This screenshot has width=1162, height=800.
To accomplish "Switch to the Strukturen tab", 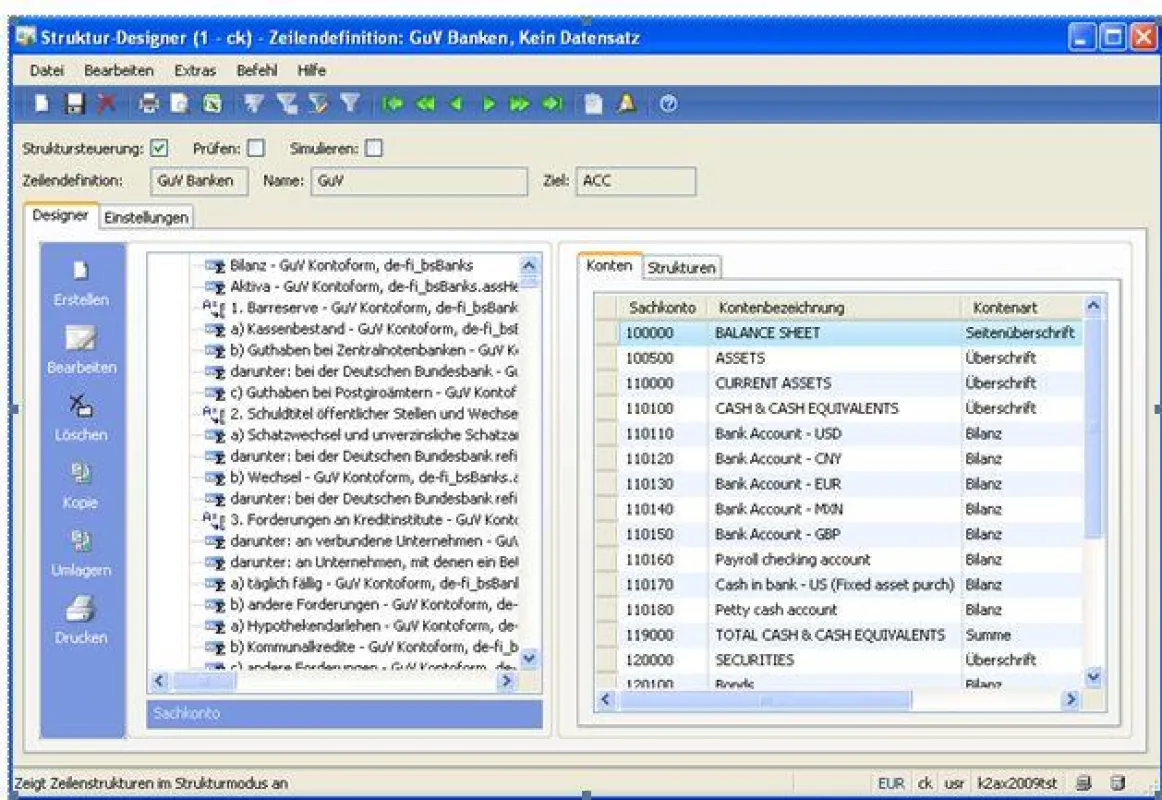I will pos(681,267).
